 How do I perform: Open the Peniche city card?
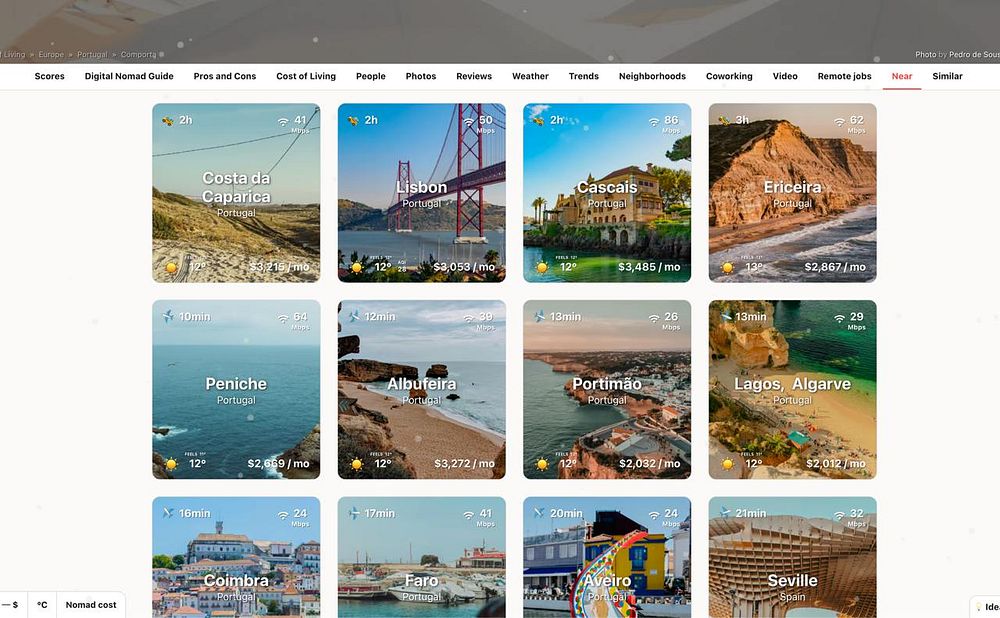pyautogui.click(x=236, y=390)
